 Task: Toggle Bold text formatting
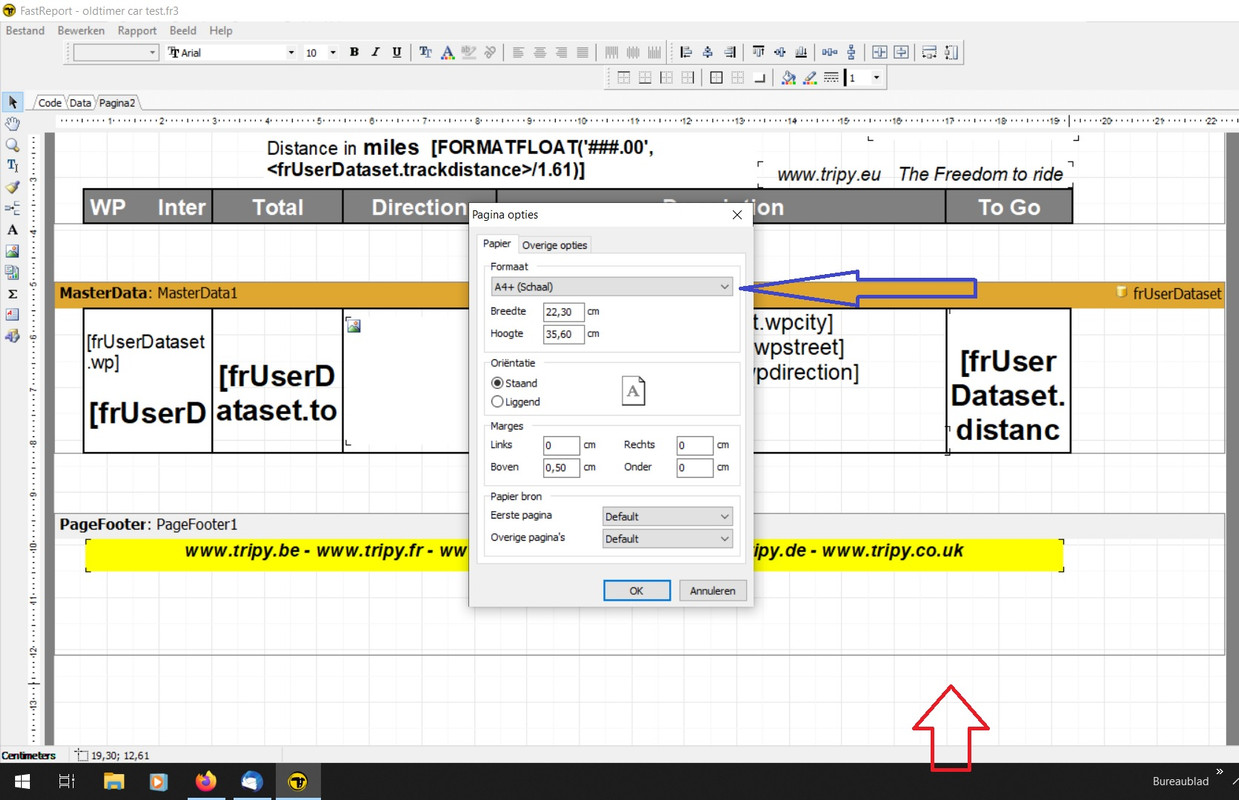[354, 52]
